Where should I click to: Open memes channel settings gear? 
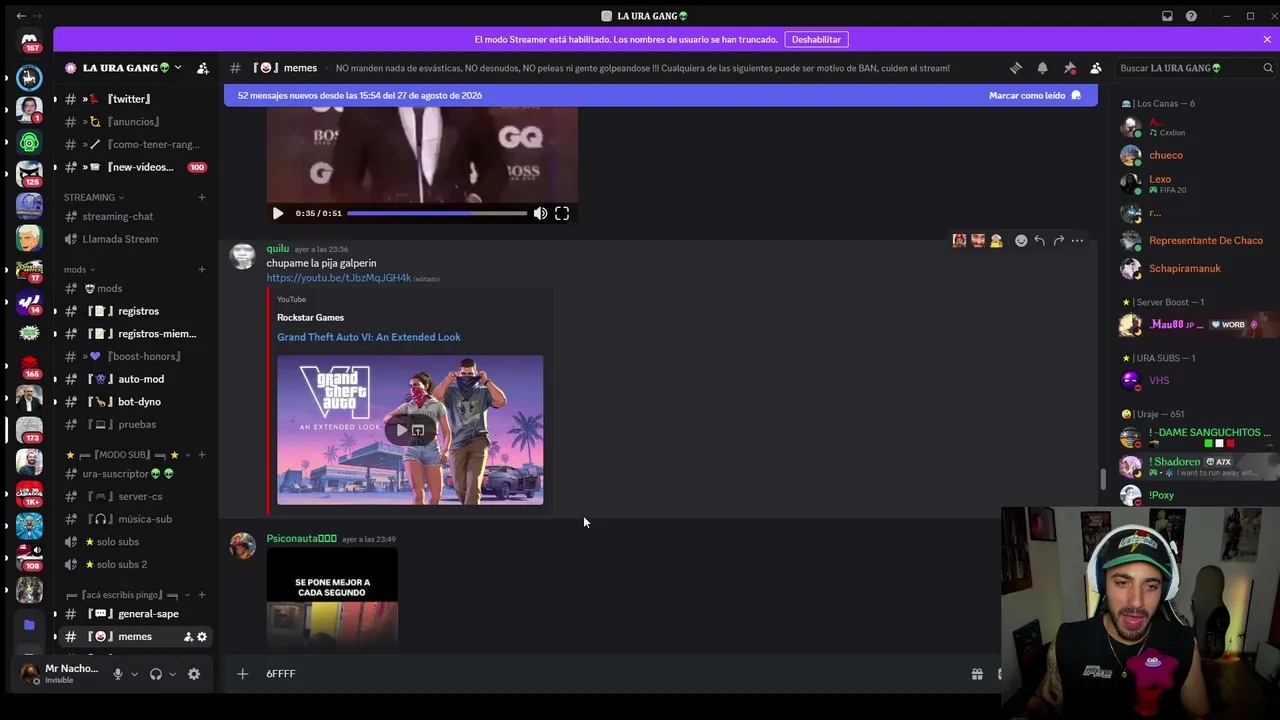[202, 637]
